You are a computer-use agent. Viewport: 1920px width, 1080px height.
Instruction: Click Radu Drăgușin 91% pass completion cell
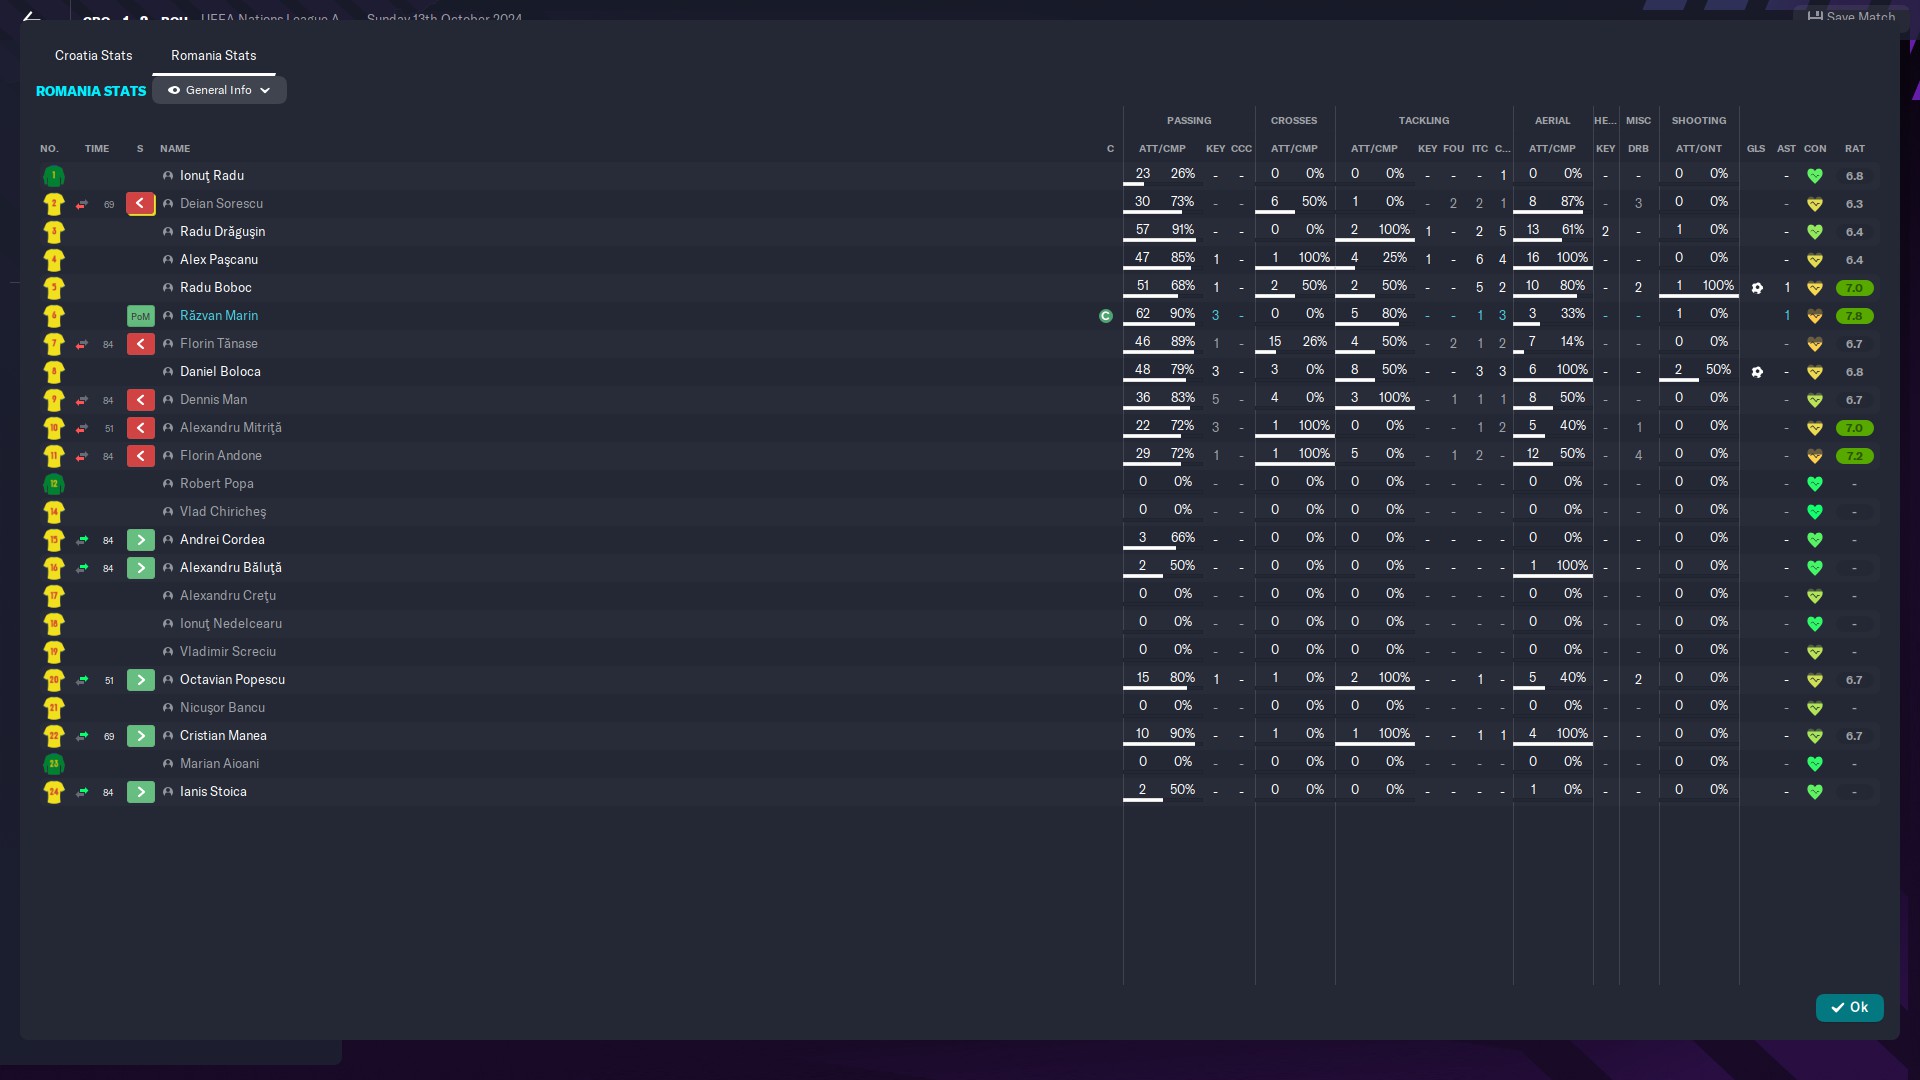(1183, 229)
